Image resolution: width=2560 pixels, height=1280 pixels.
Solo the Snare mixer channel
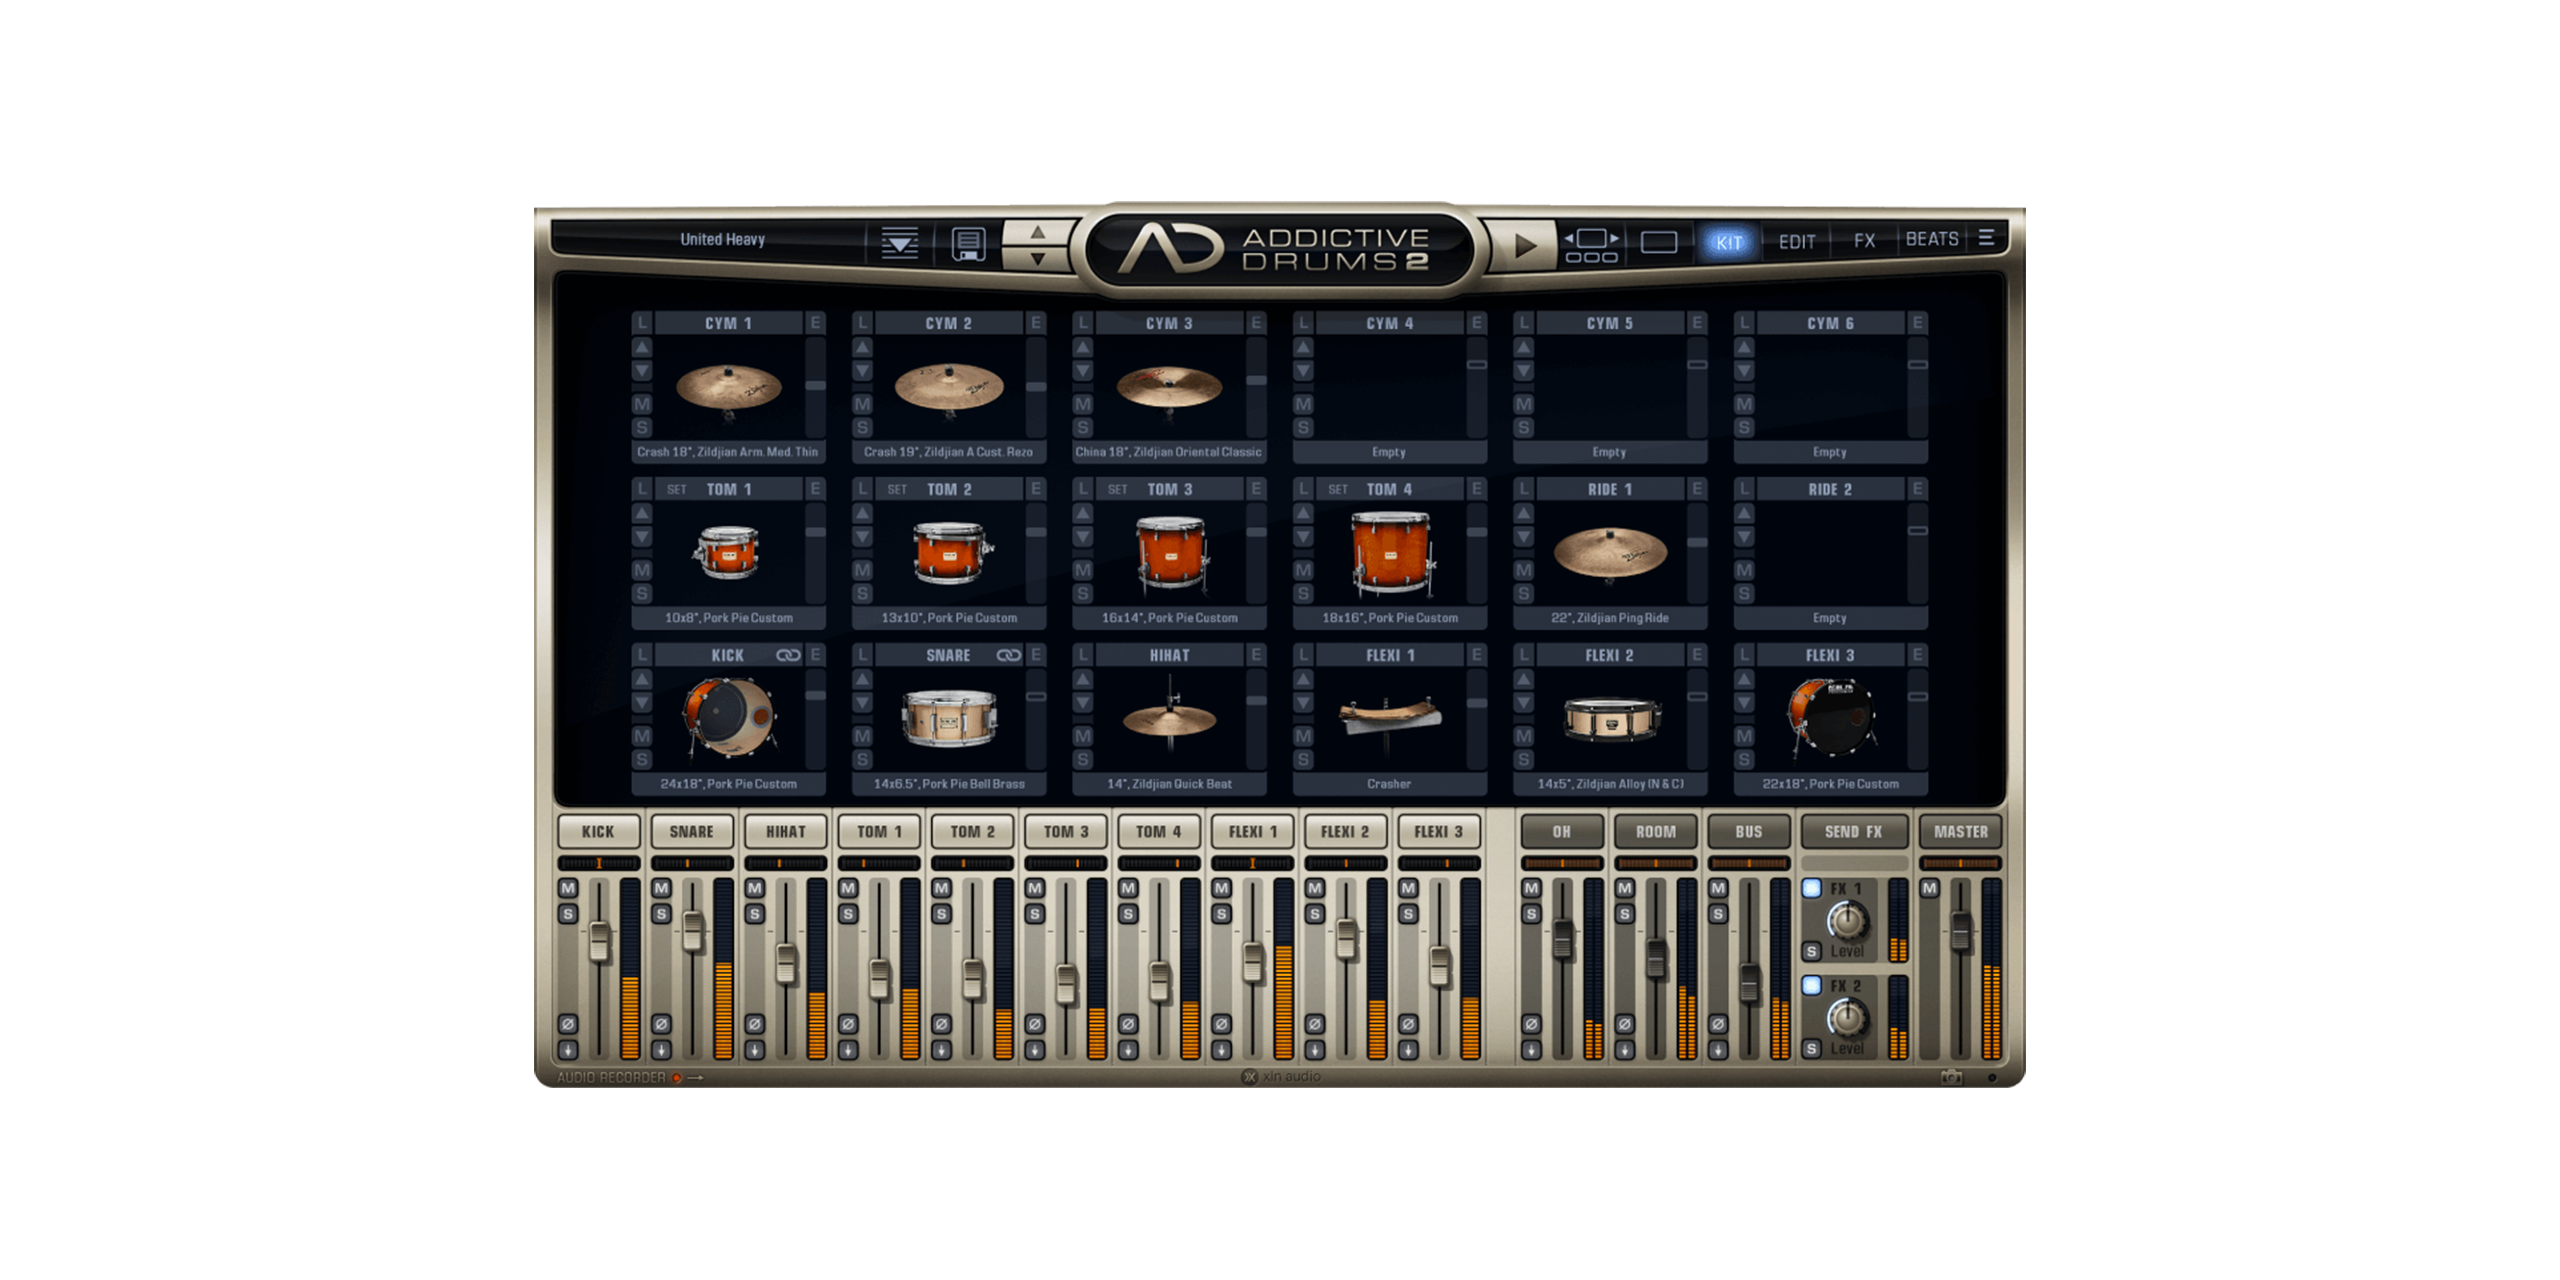(661, 913)
